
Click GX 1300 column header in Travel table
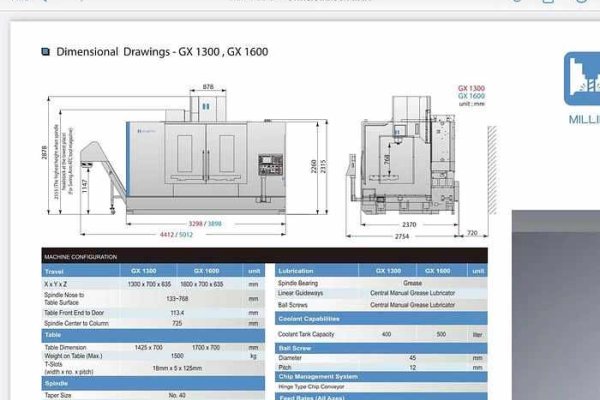click(143, 271)
